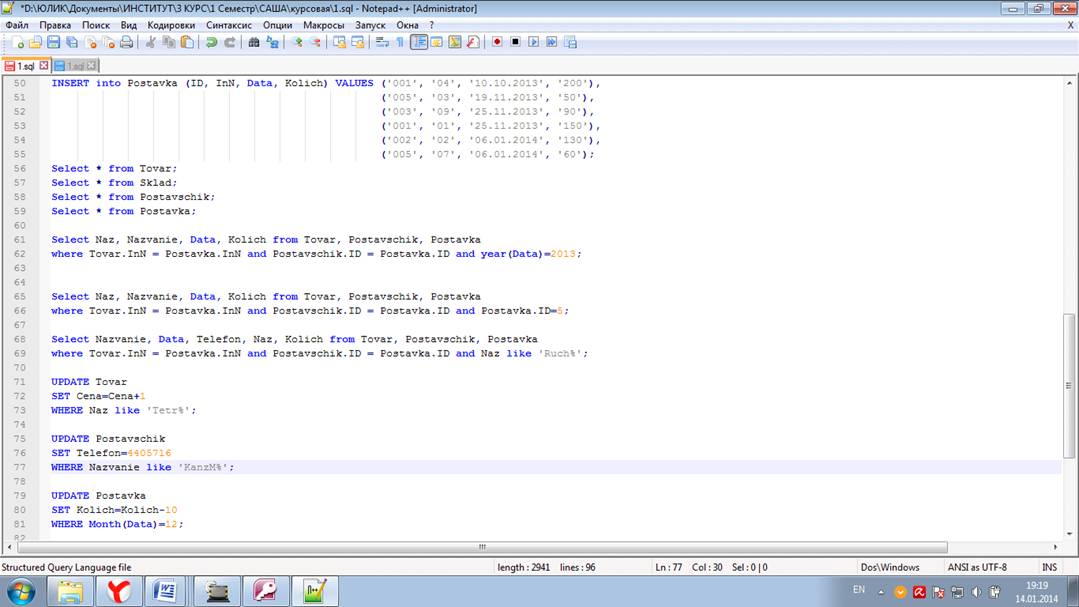This screenshot has width=1079, height=607.
Task: Start macro recording with red circle icon
Action: pos(497,42)
